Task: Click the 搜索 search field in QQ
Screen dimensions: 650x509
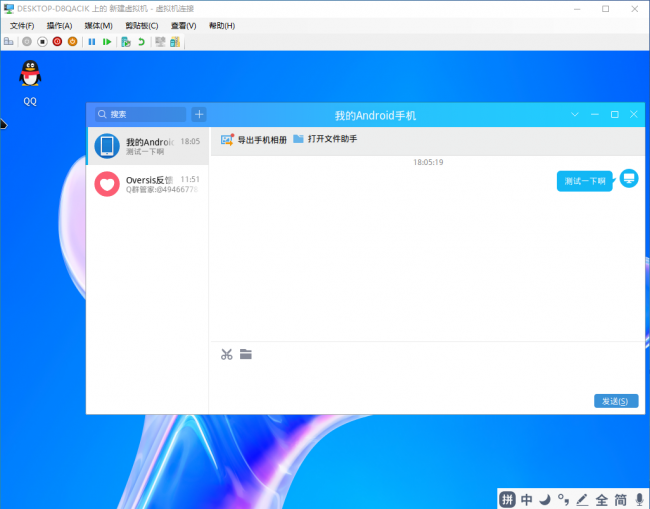Action: (141, 114)
